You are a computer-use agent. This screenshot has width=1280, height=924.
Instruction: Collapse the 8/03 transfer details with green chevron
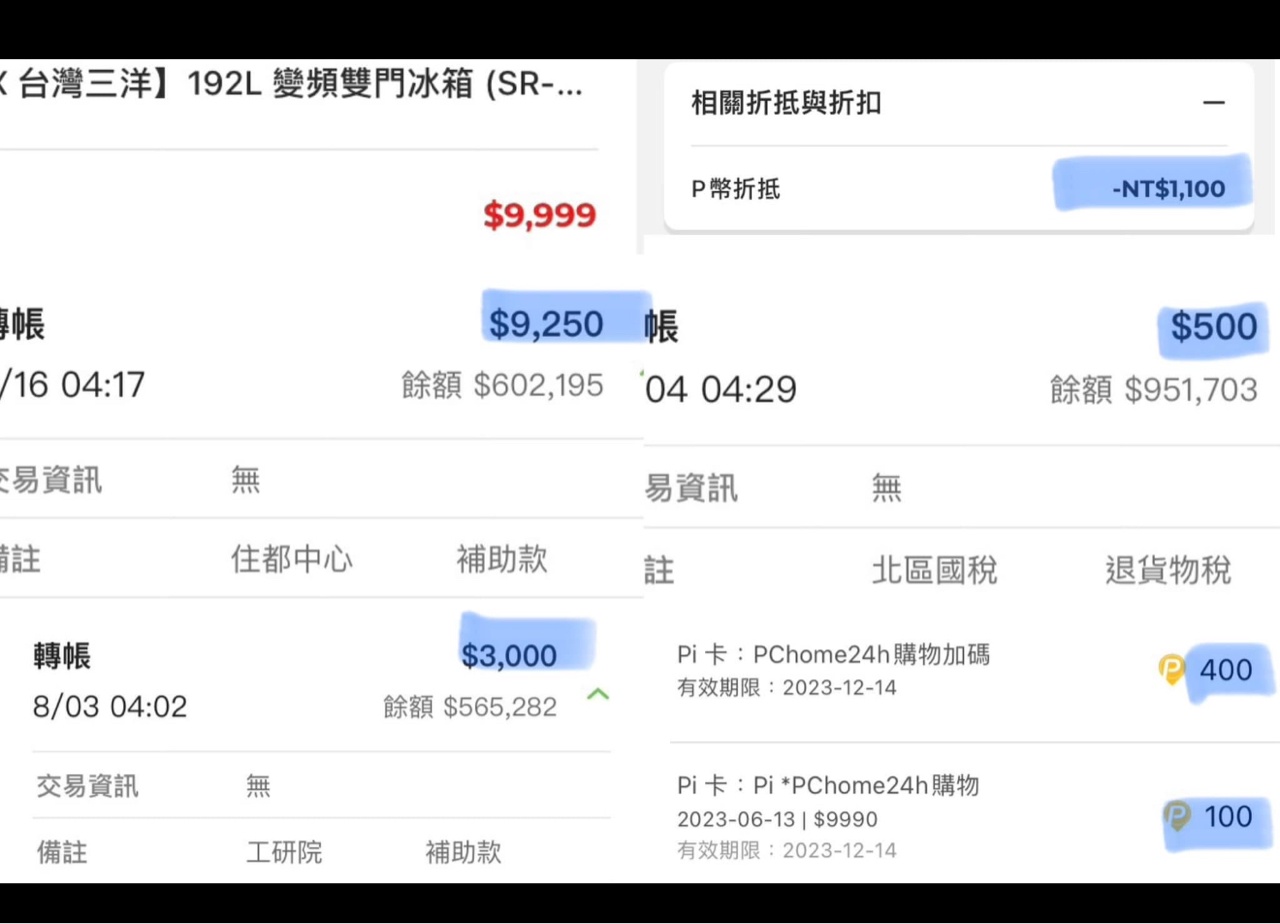598,693
